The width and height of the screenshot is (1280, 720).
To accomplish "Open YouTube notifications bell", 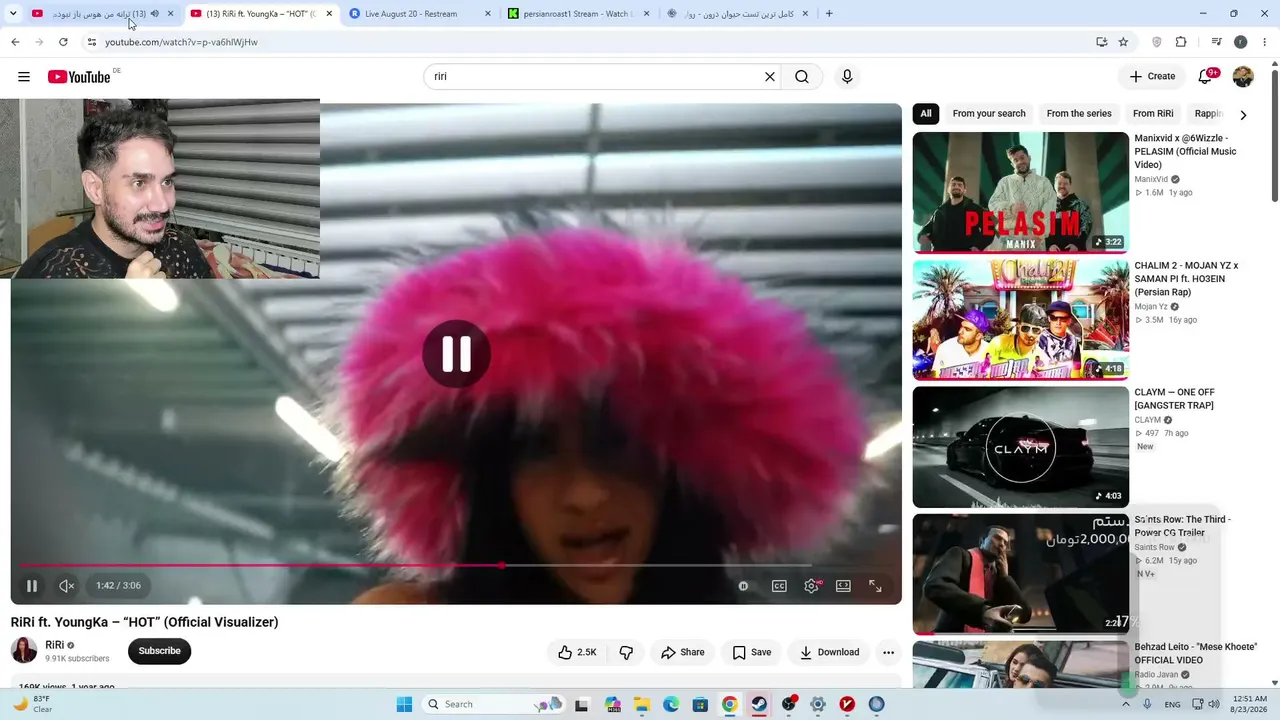I will tap(1206, 77).
